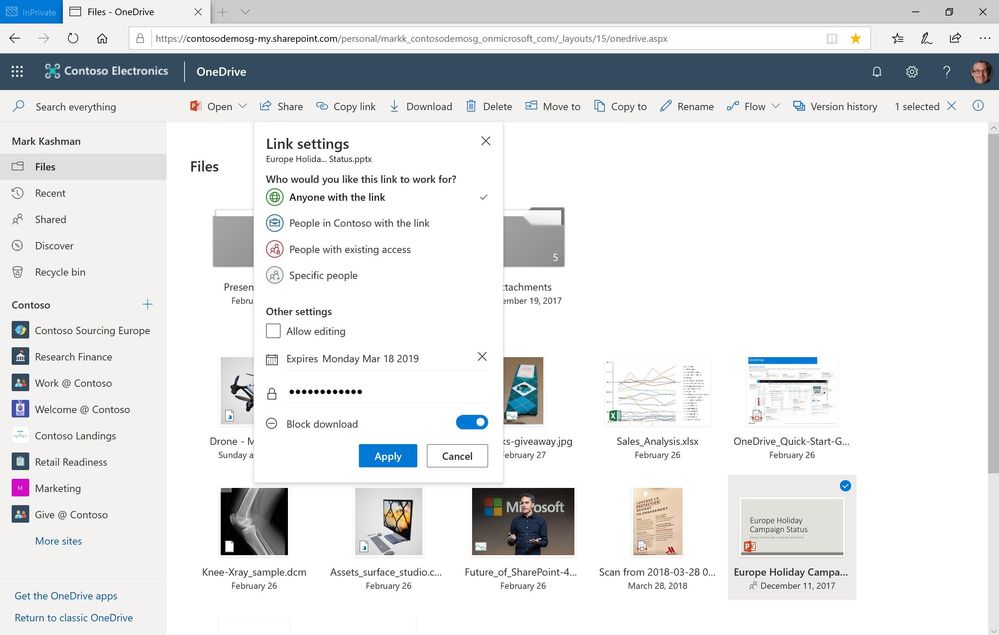Open the settings gear in header

click(912, 71)
